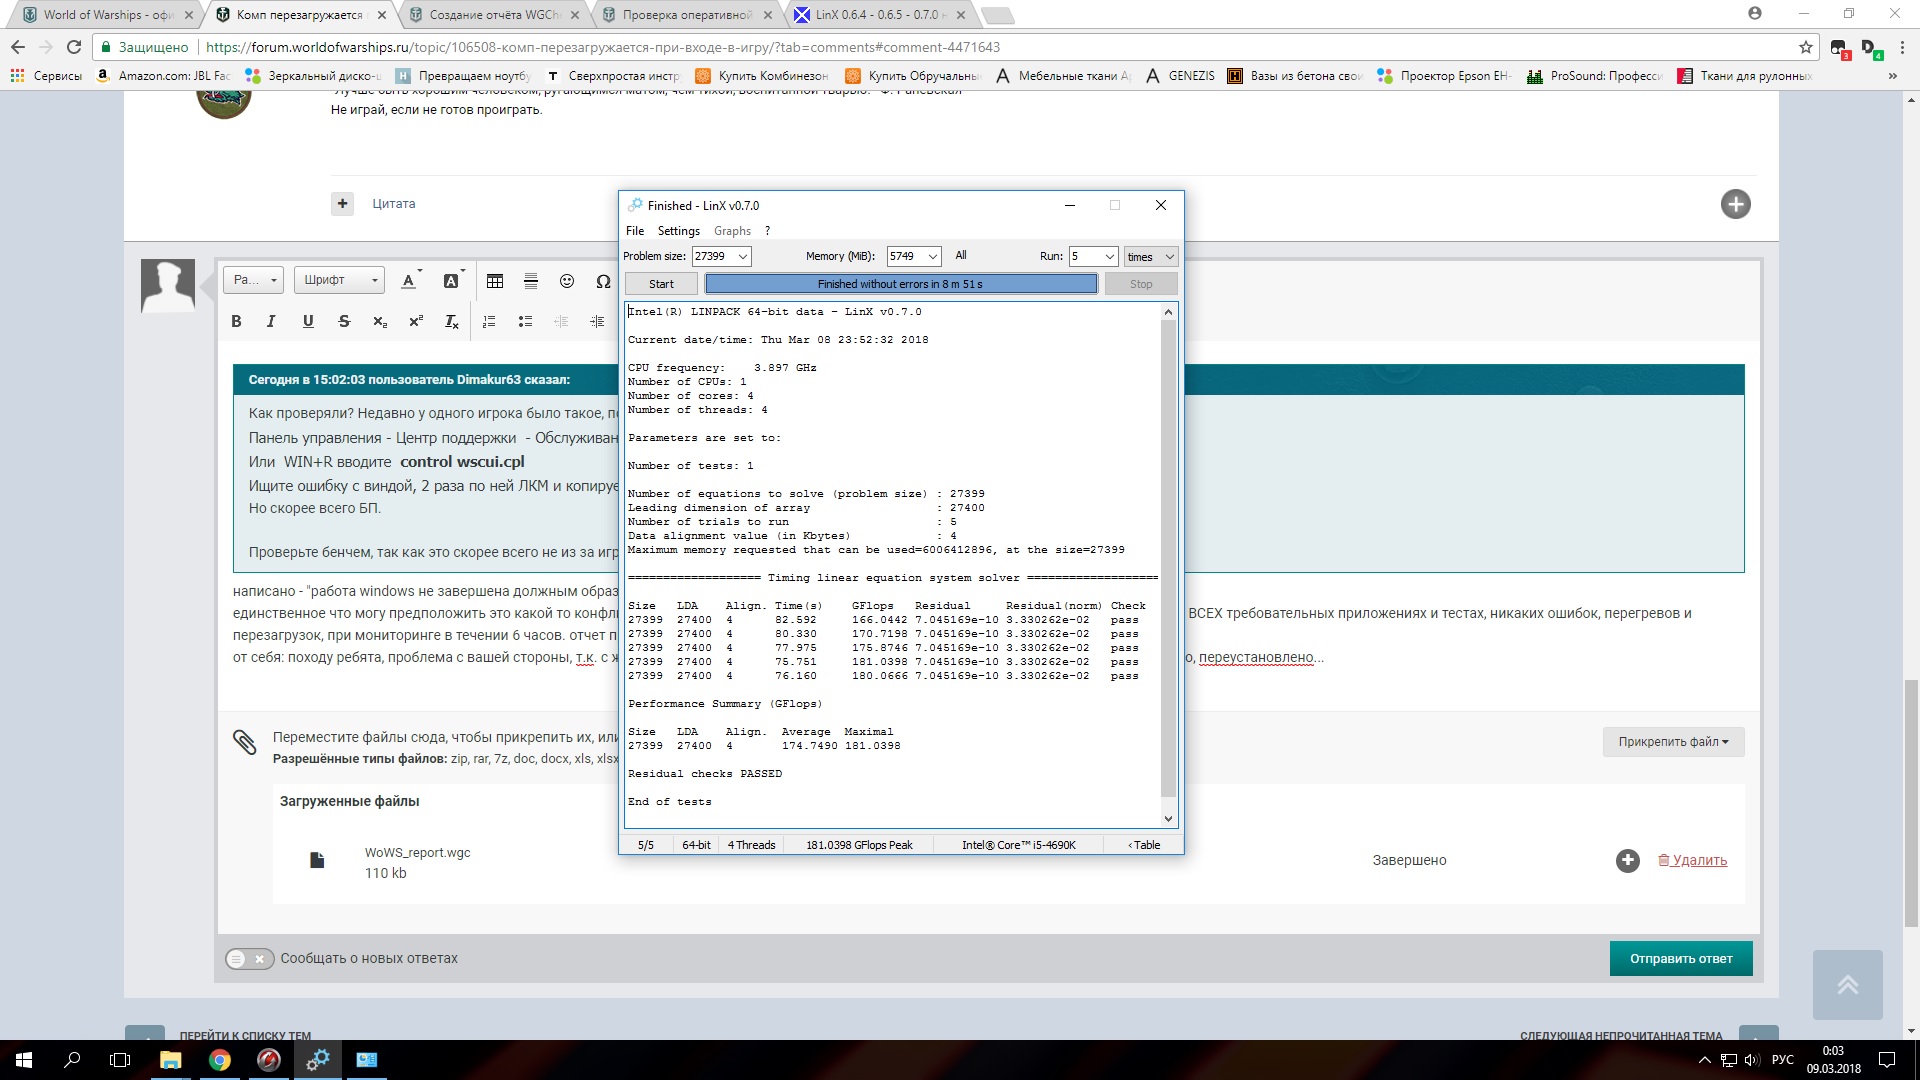Click the 'Отправить ответ' button

coord(1681,958)
